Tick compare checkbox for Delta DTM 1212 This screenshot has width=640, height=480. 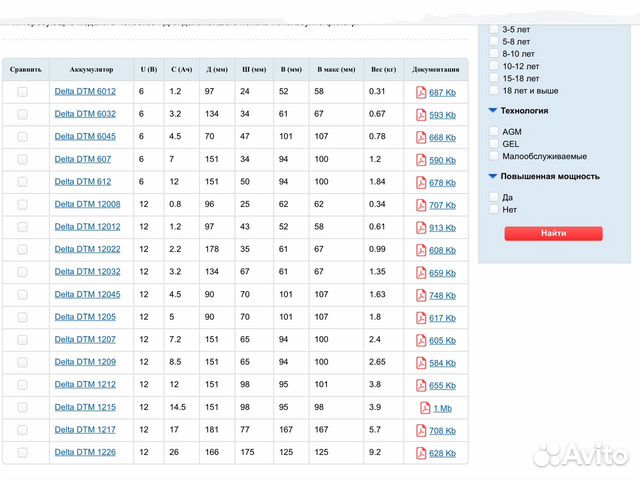pyautogui.click(x=22, y=385)
